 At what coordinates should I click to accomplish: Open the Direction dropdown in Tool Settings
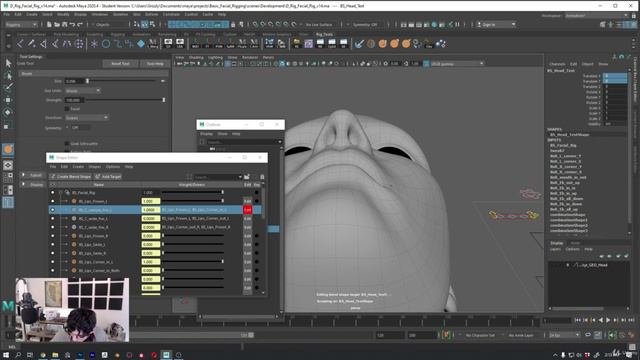87,118
